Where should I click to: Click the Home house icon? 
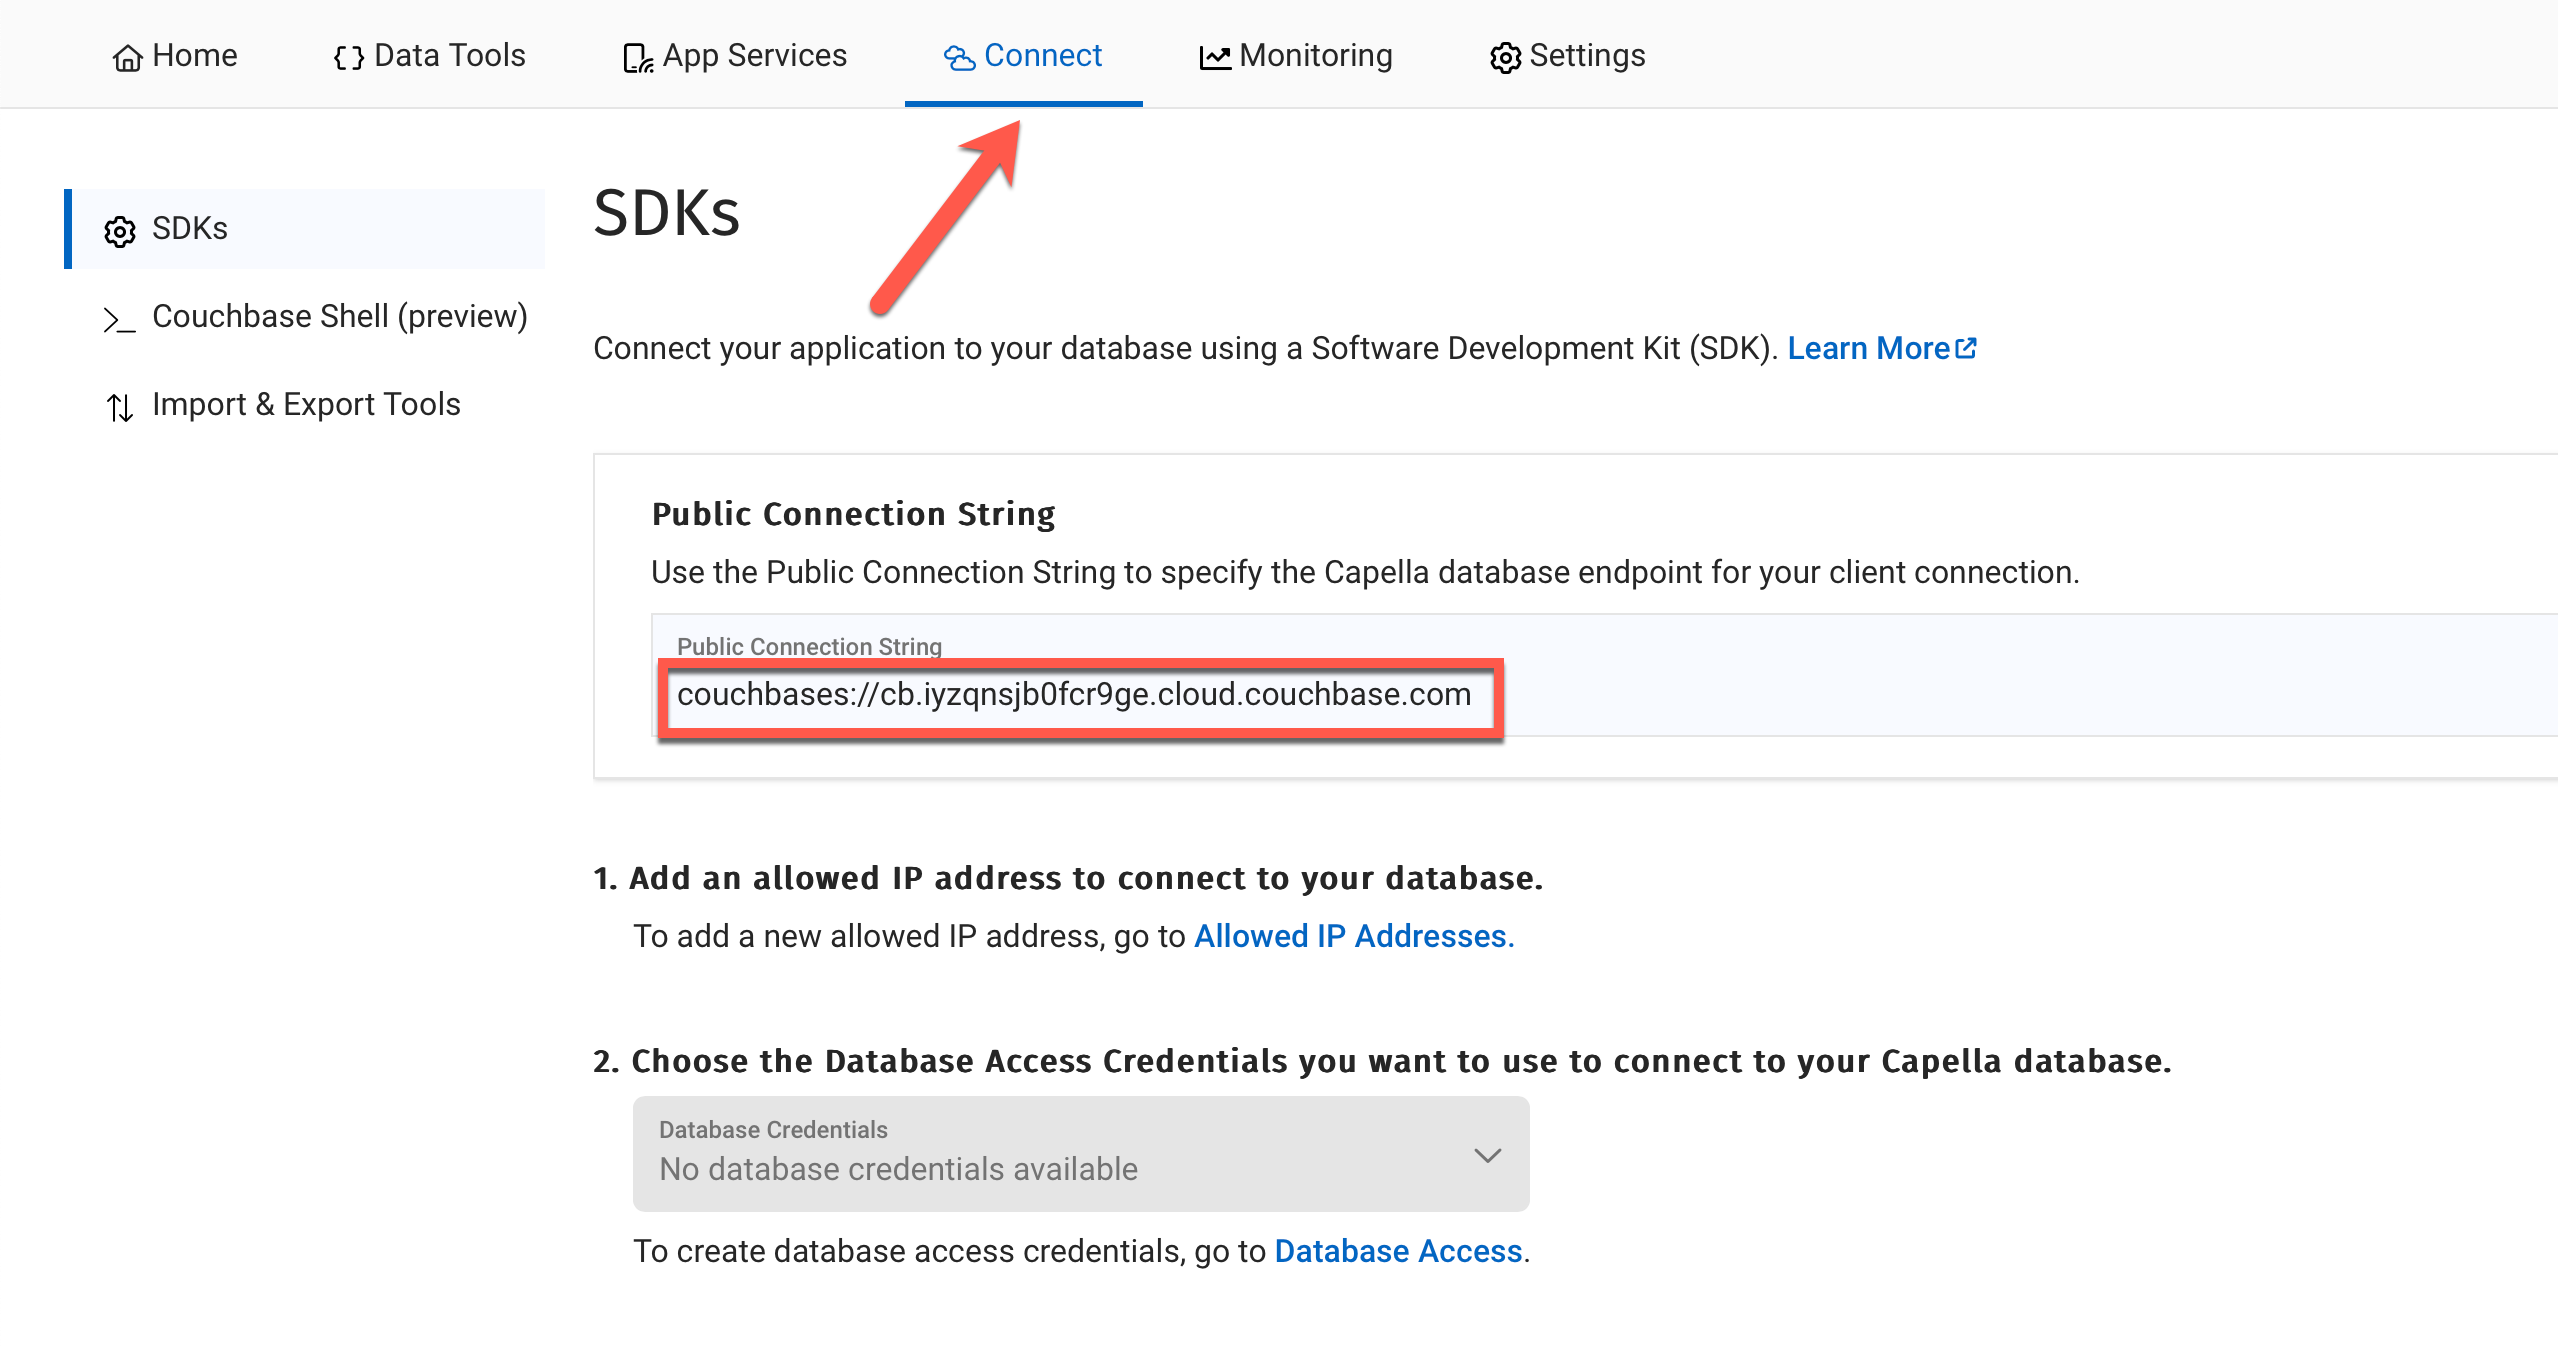pyautogui.click(x=127, y=58)
